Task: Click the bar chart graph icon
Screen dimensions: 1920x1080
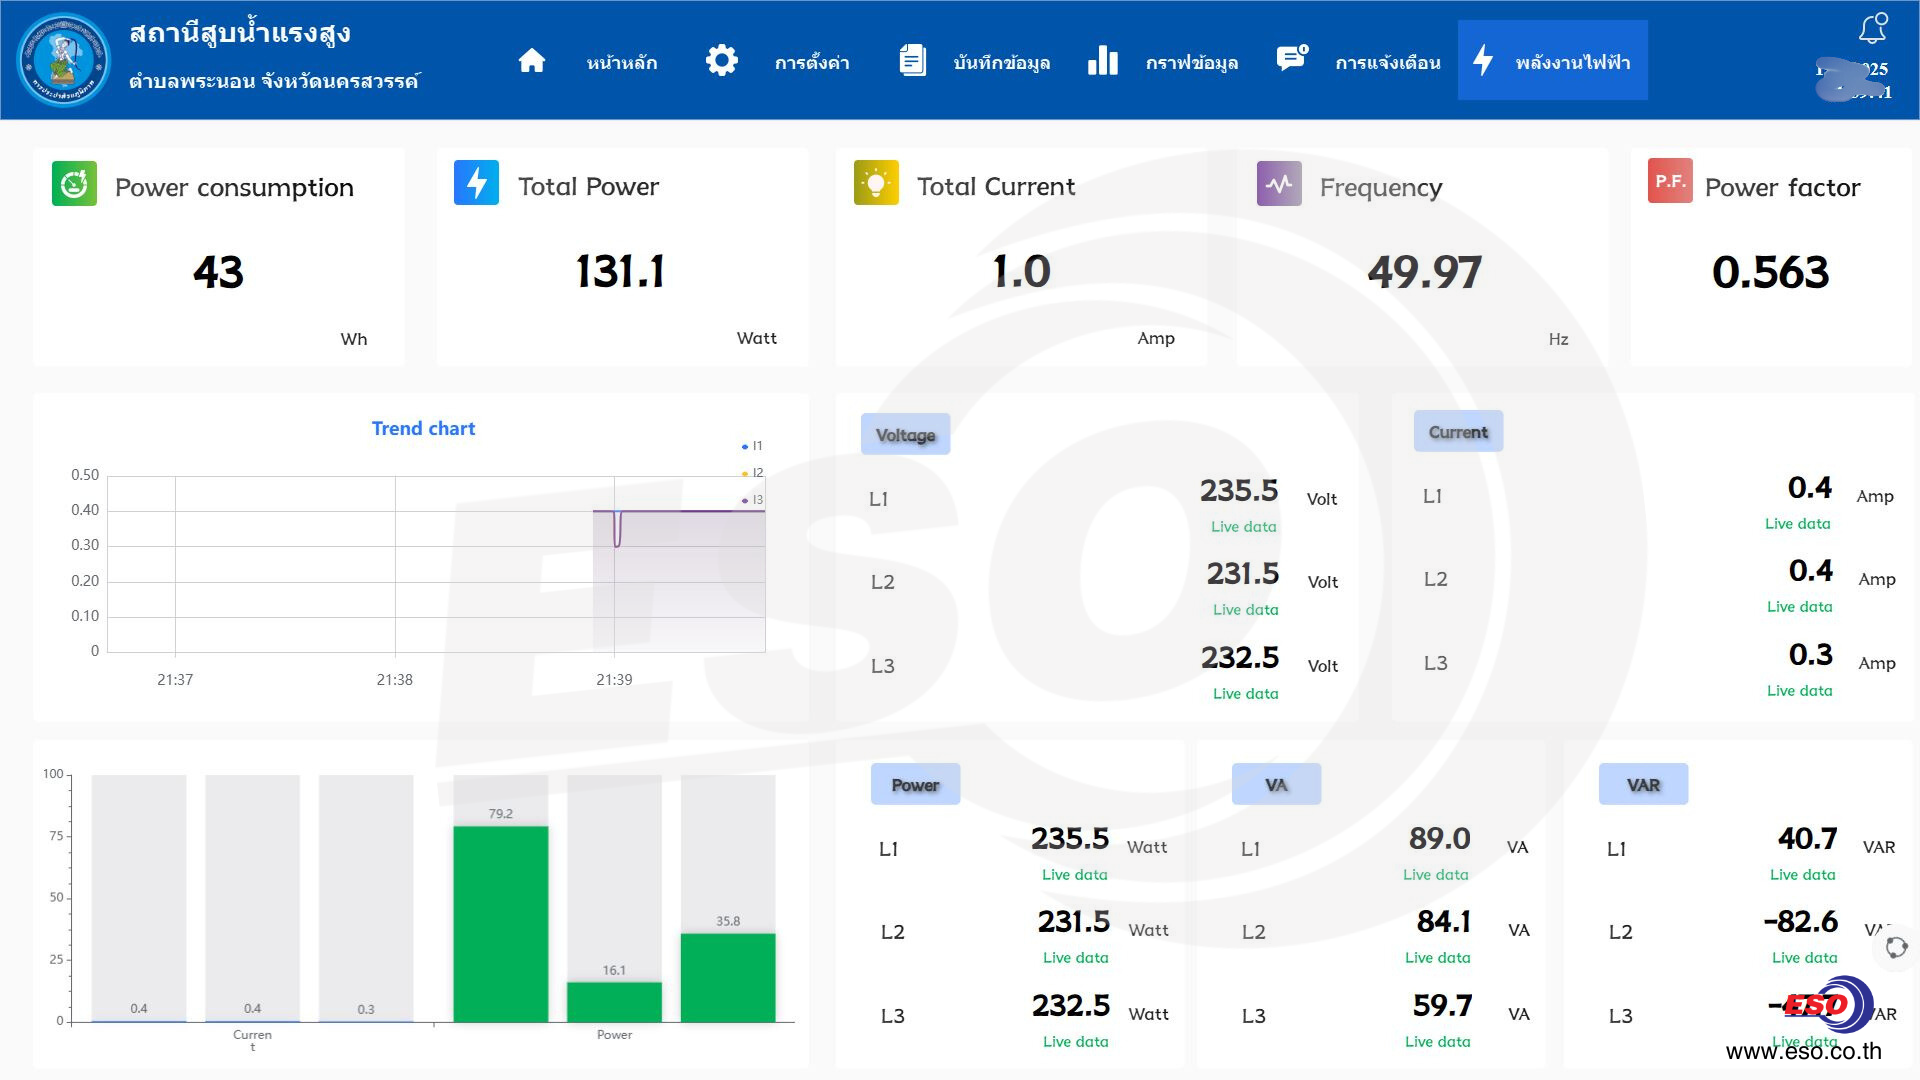Action: [x=1102, y=61]
